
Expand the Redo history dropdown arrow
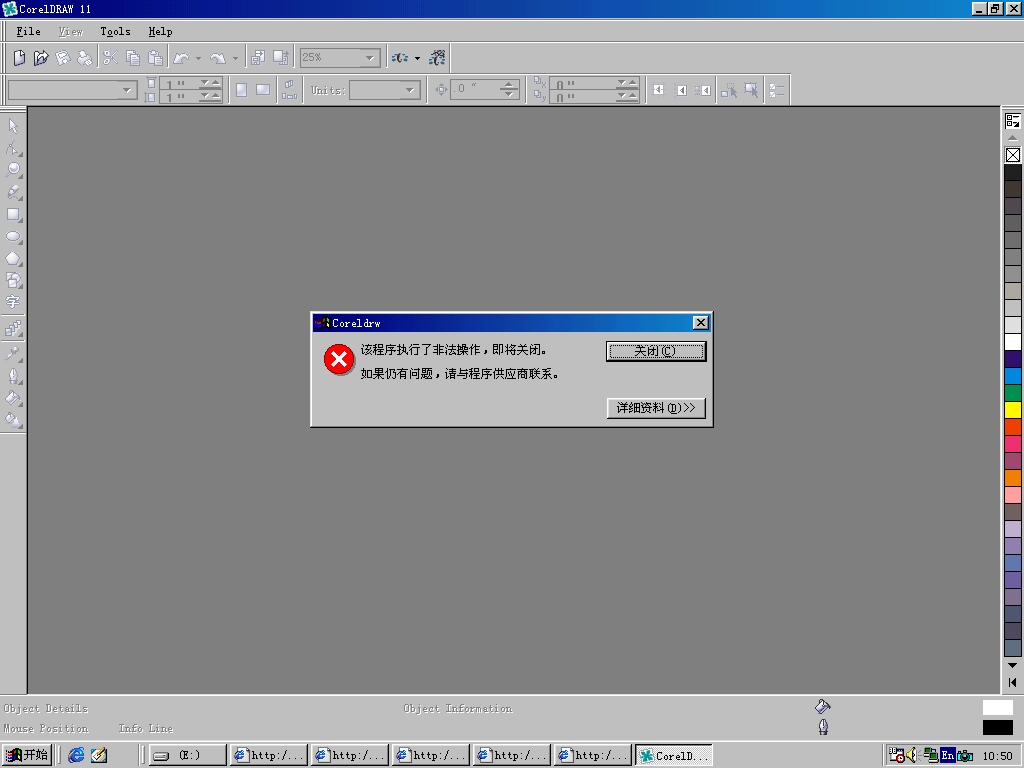tap(235, 58)
